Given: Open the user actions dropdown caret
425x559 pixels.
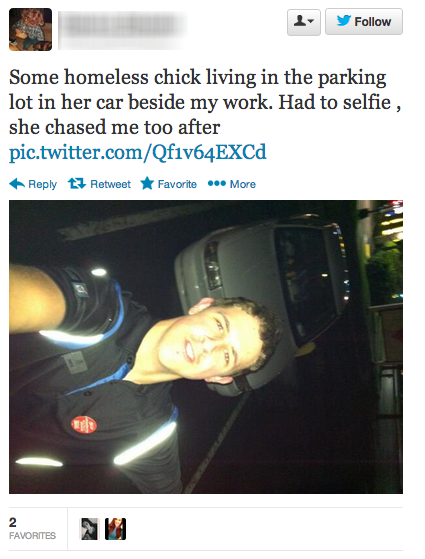Looking at the screenshot, I should click(311, 21).
